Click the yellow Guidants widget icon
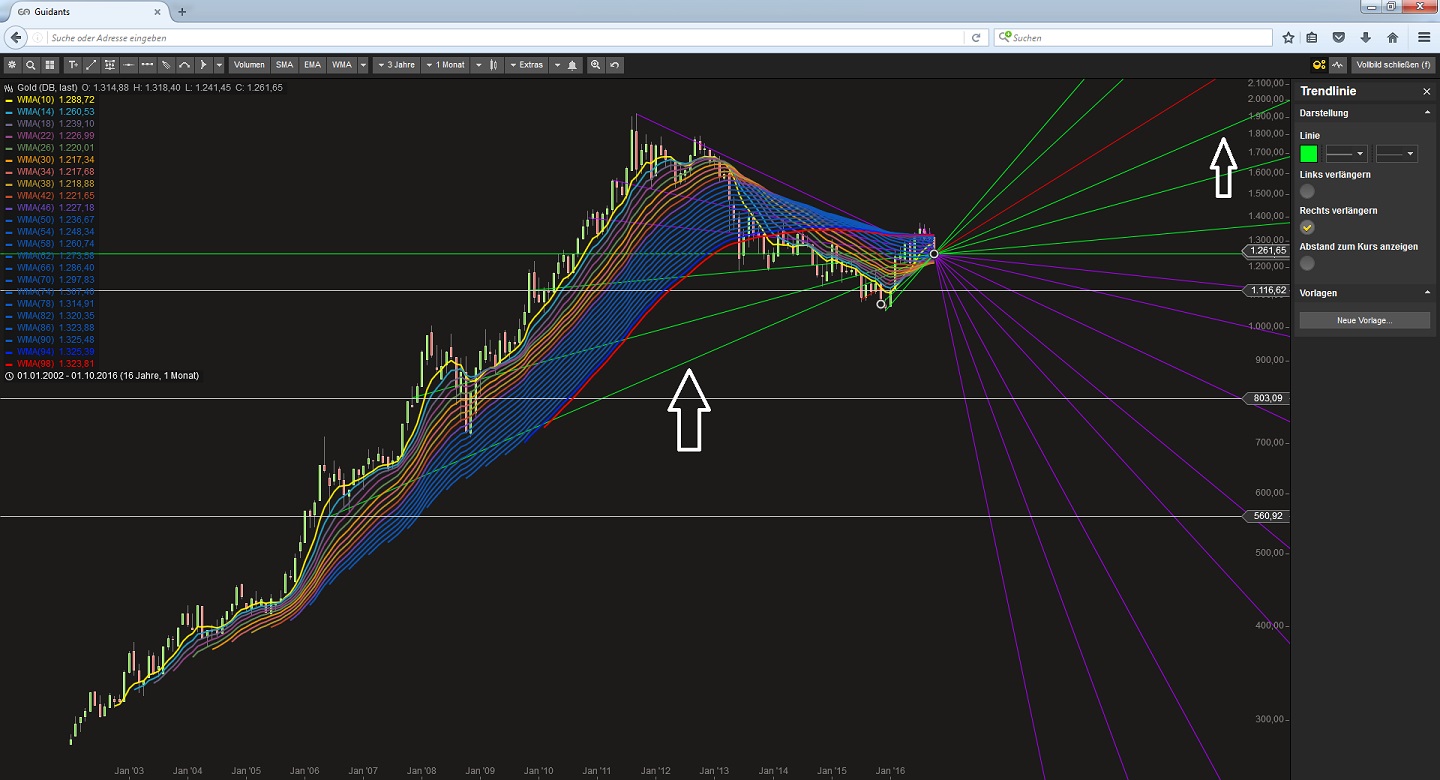 (1319, 65)
